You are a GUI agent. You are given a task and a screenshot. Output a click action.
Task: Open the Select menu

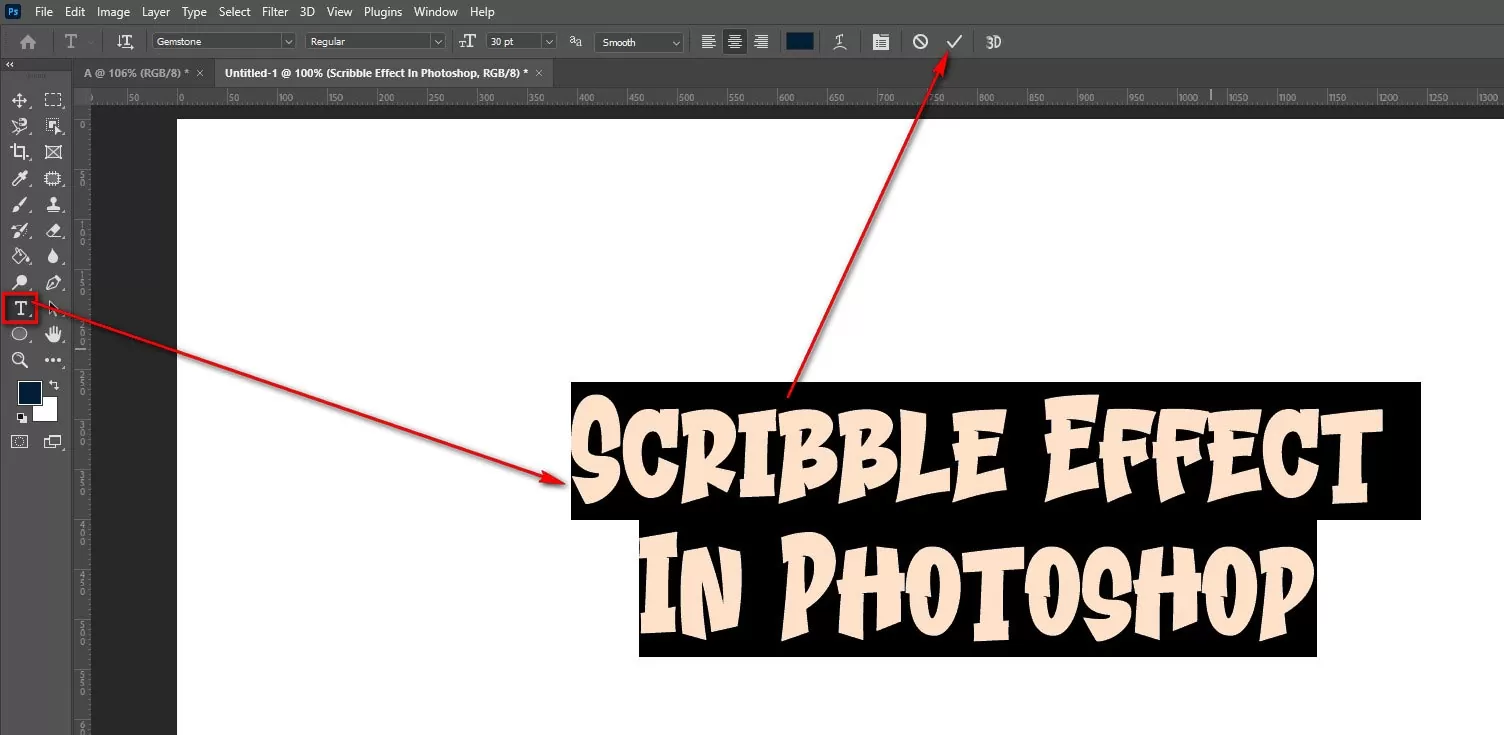tap(235, 12)
